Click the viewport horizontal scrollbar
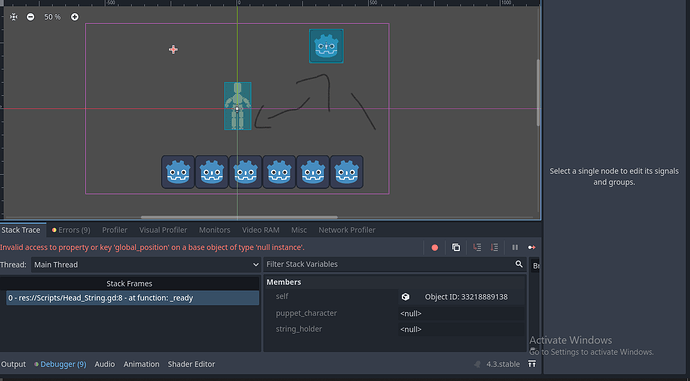This screenshot has height=381, width=690. pyautogui.click(x=239, y=217)
